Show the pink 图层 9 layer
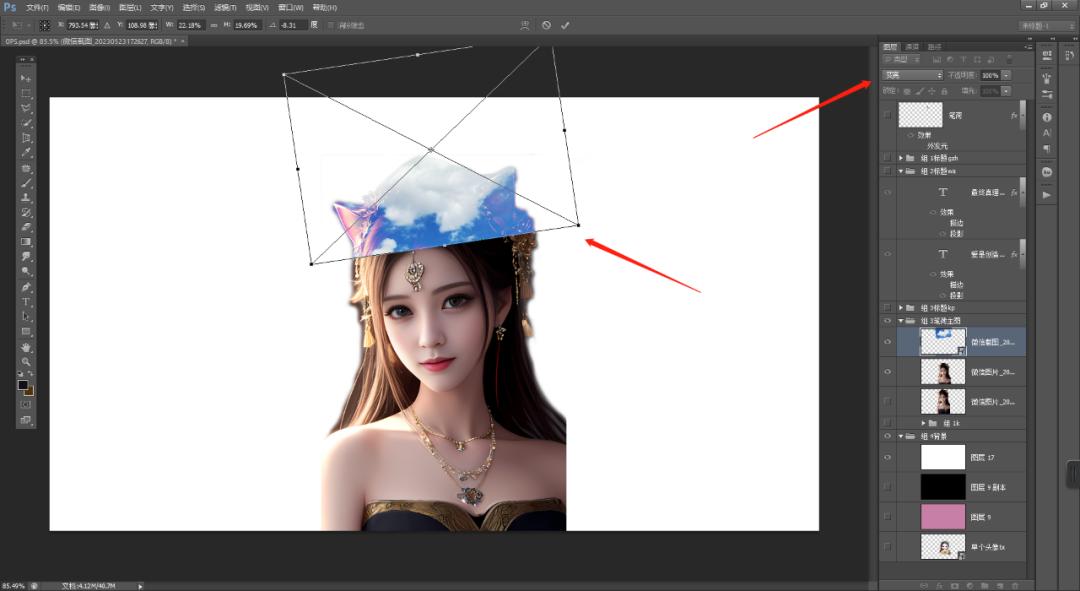This screenshot has height=591, width=1080. [x=887, y=517]
